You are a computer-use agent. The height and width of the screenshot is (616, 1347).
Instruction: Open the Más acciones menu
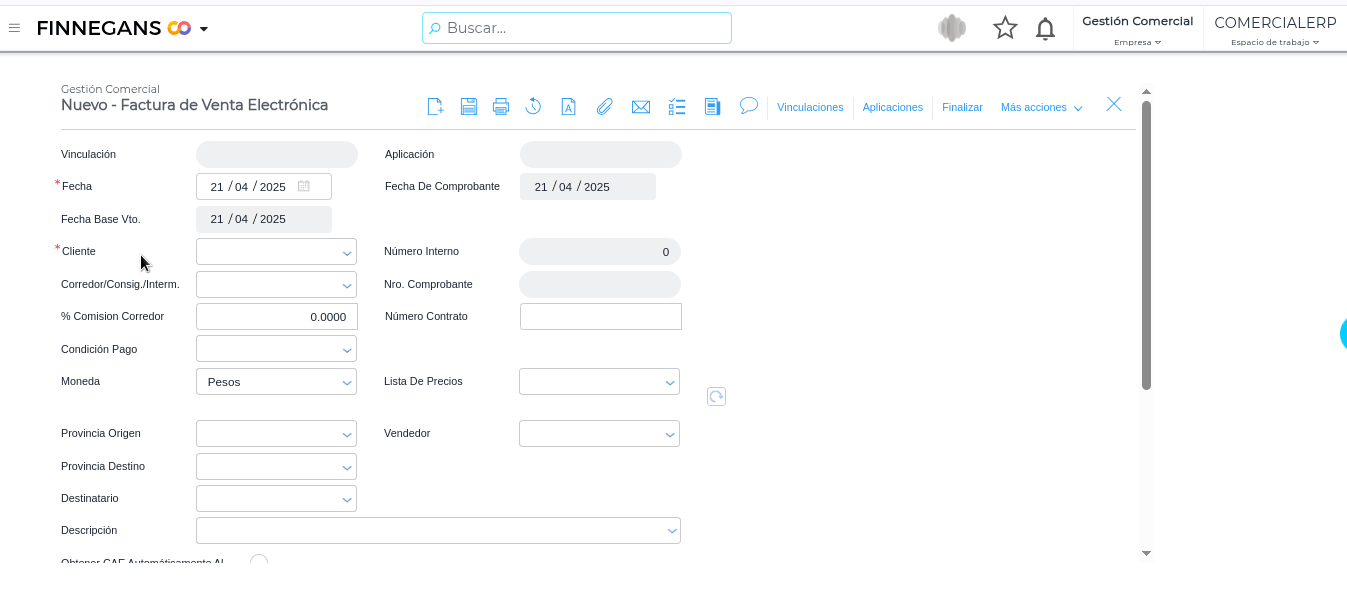pos(1041,108)
